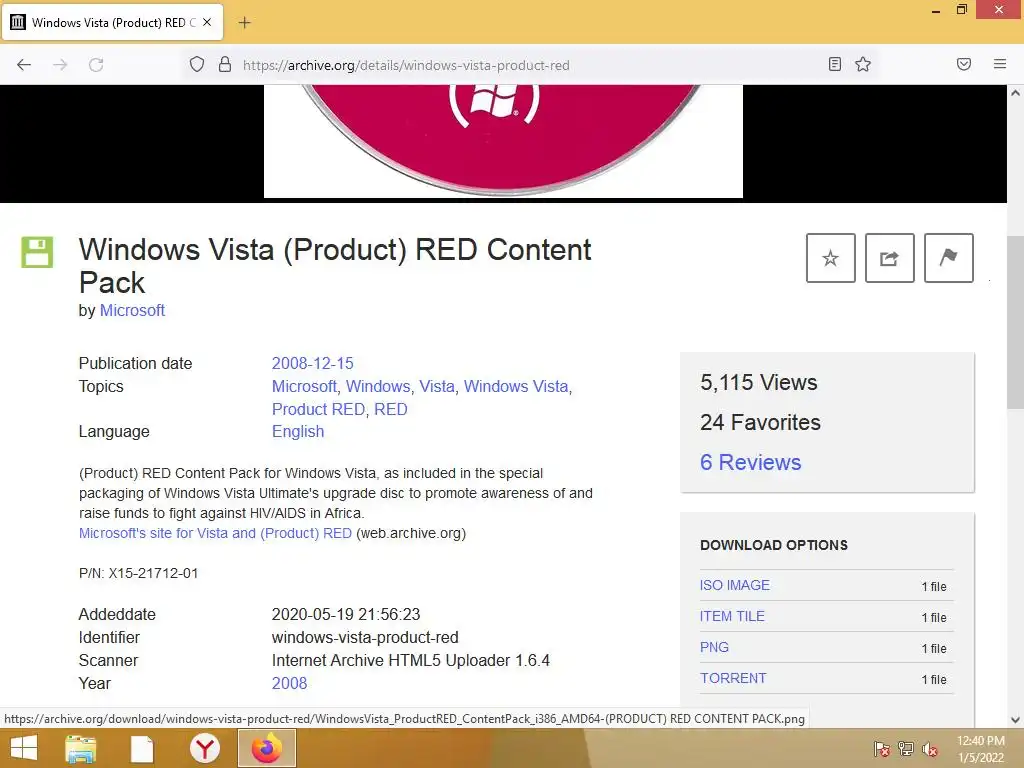This screenshot has width=1024, height=768.
Task: Open a new browser tab
Action: click(244, 23)
